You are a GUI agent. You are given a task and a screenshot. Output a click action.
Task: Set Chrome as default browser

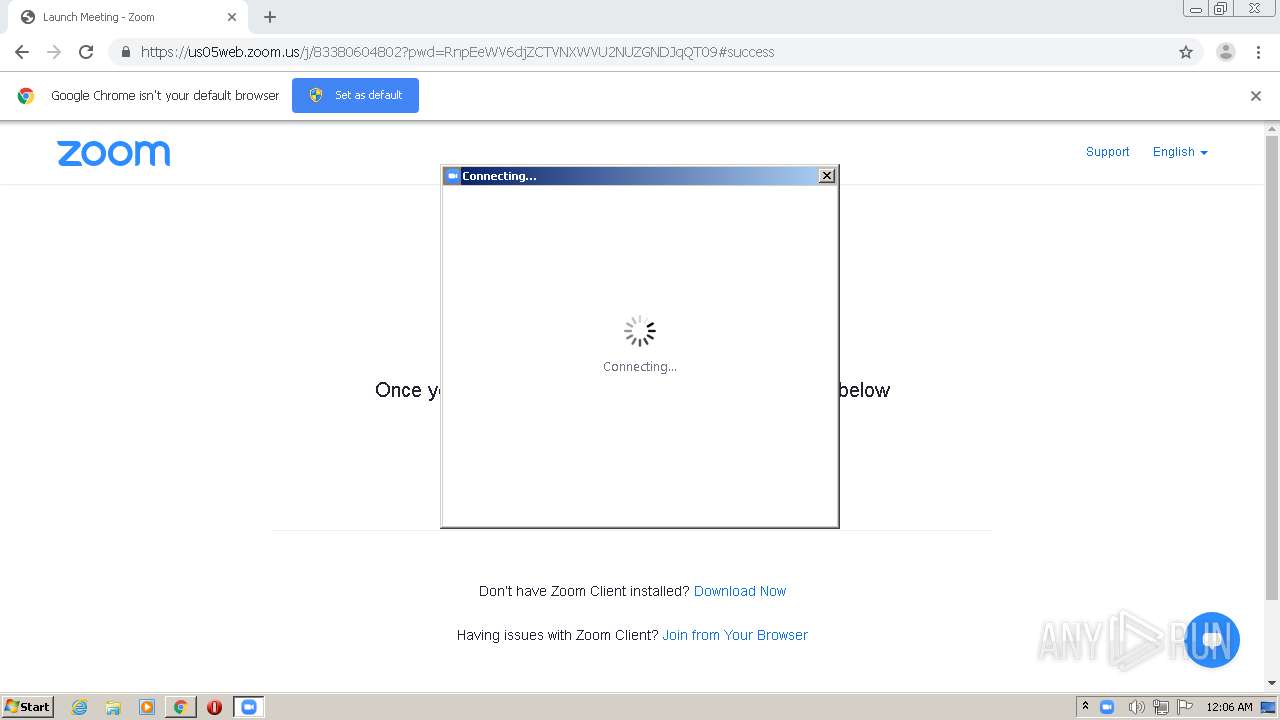click(355, 95)
